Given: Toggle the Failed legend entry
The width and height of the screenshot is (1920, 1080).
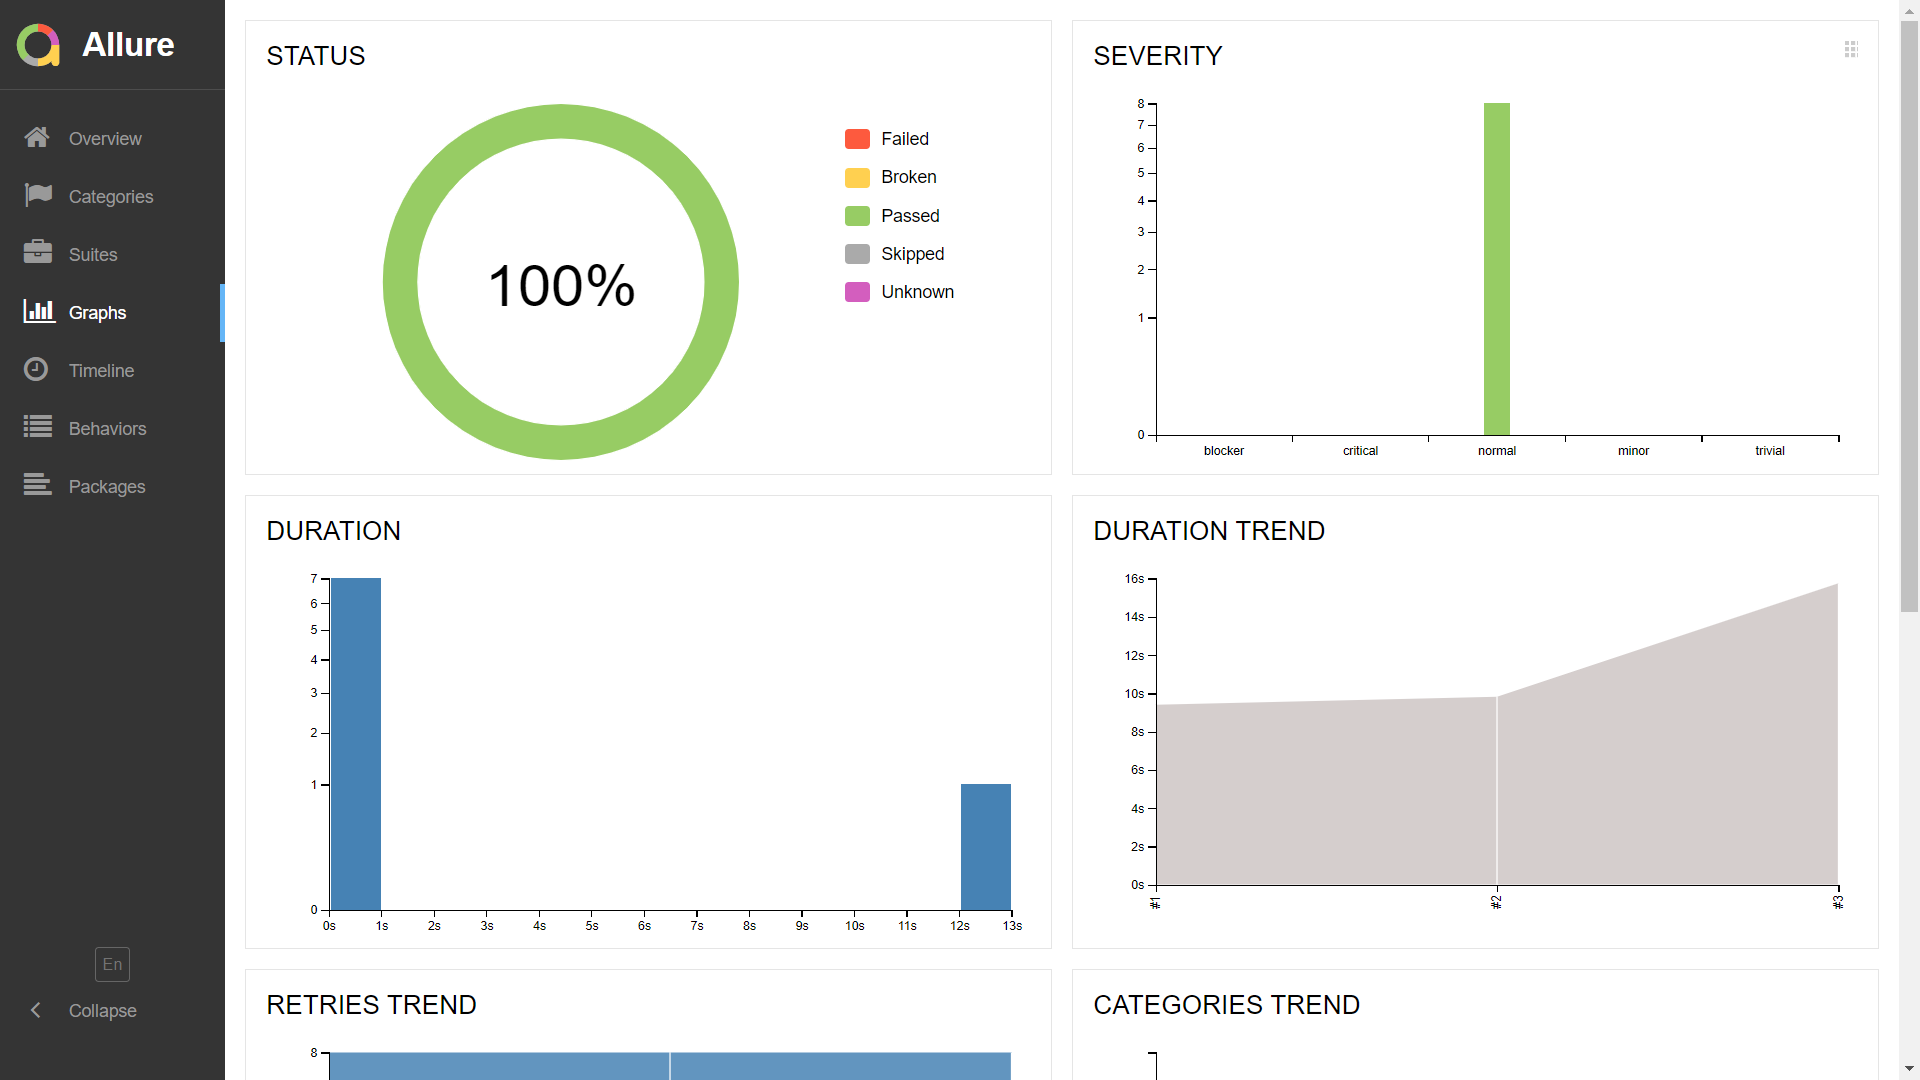Looking at the screenshot, I should point(904,139).
